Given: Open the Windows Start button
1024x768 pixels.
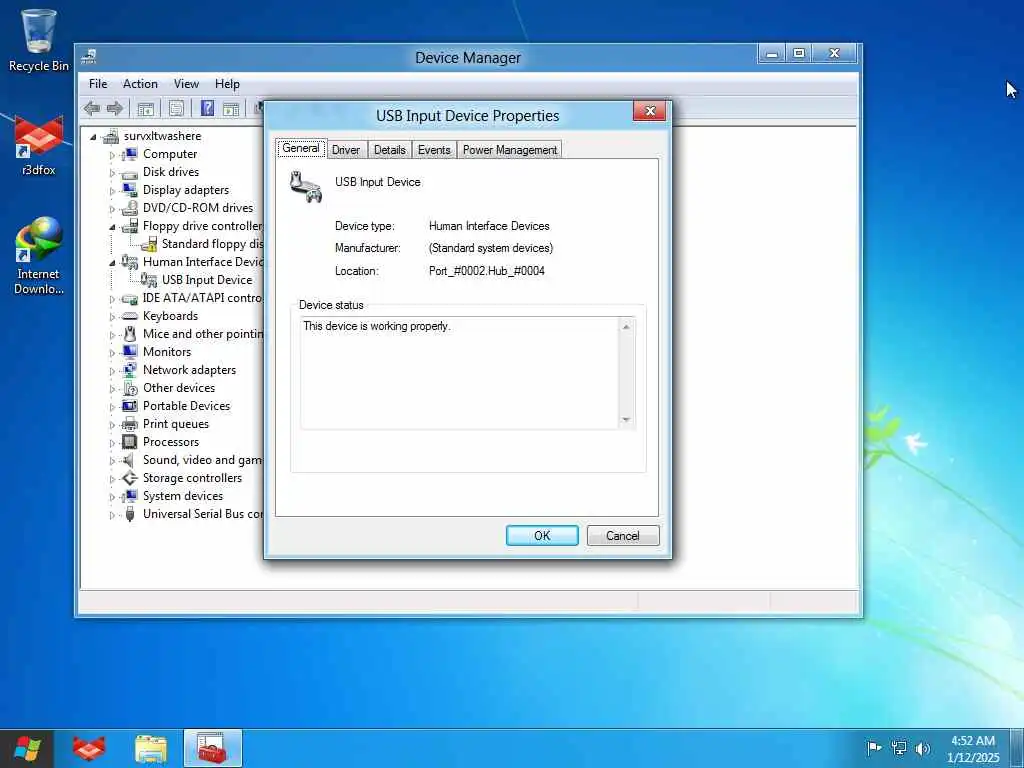Looking at the screenshot, I should coord(27,748).
